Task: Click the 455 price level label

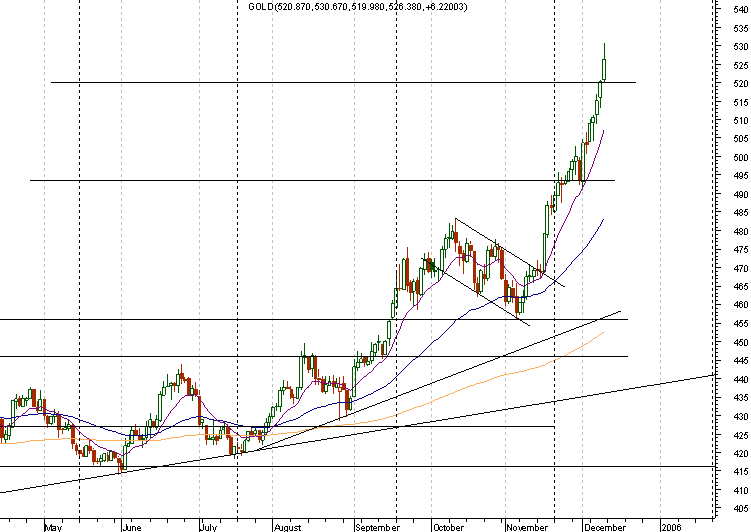Action: click(x=740, y=324)
